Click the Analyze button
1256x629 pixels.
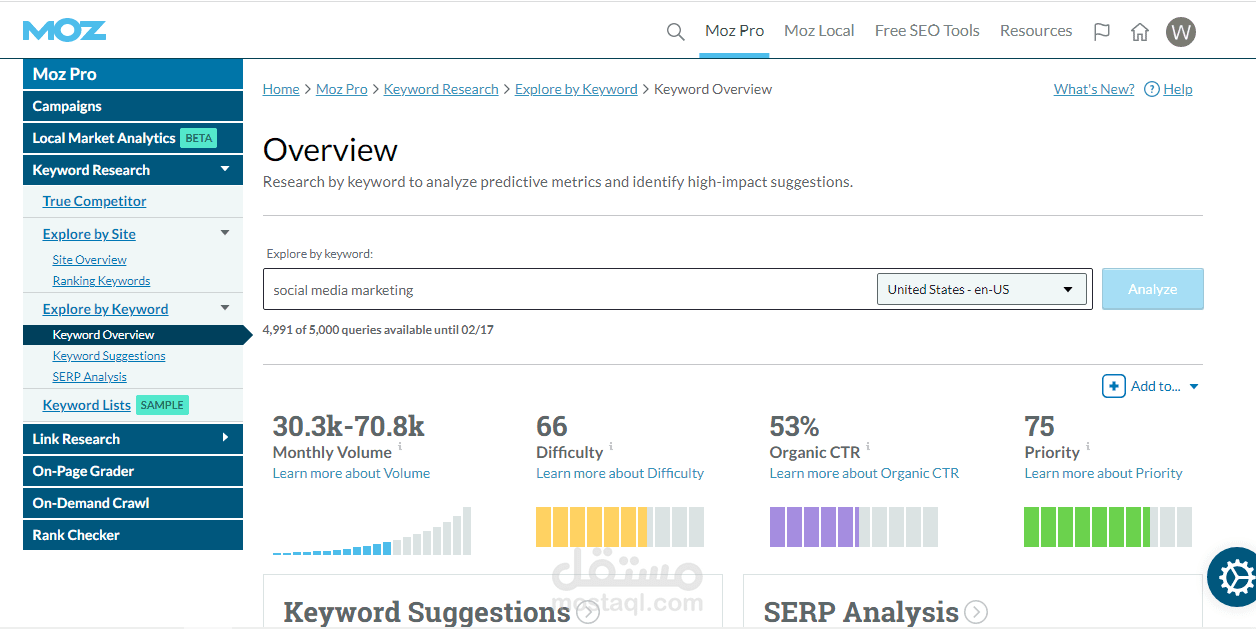1152,289
